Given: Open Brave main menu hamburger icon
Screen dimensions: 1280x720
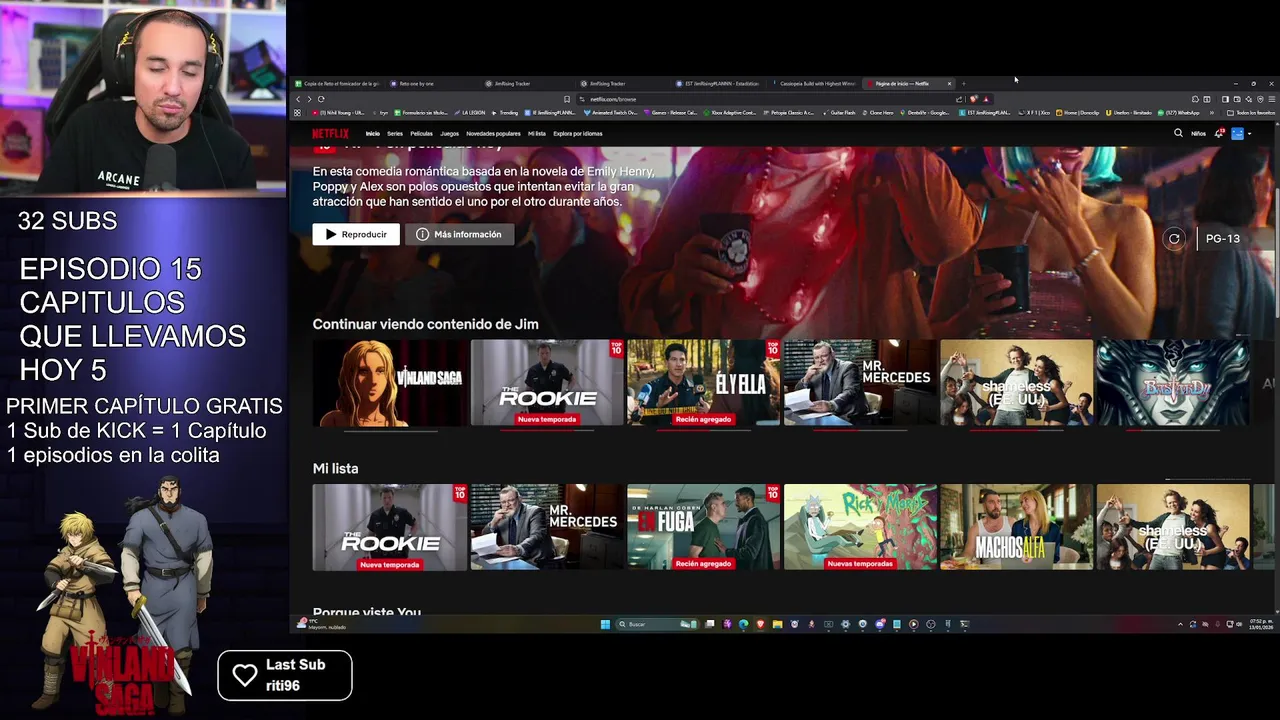Looking at the screenshot, I should 1271,99.
